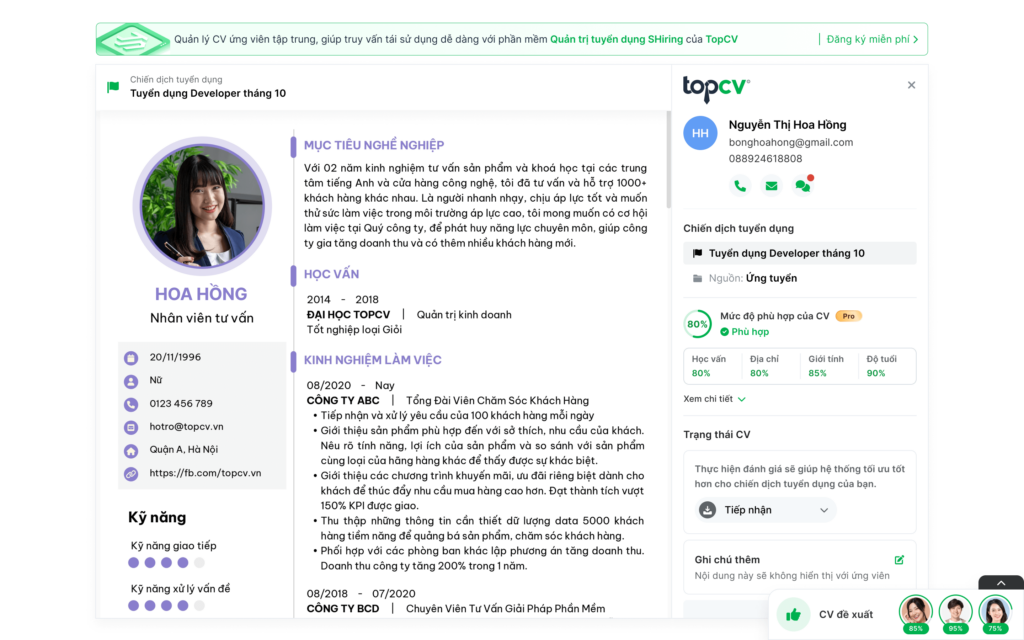1024x640 pixels.
Task: Click the Facebook link icon in CV
Action: tap(131, 474)
